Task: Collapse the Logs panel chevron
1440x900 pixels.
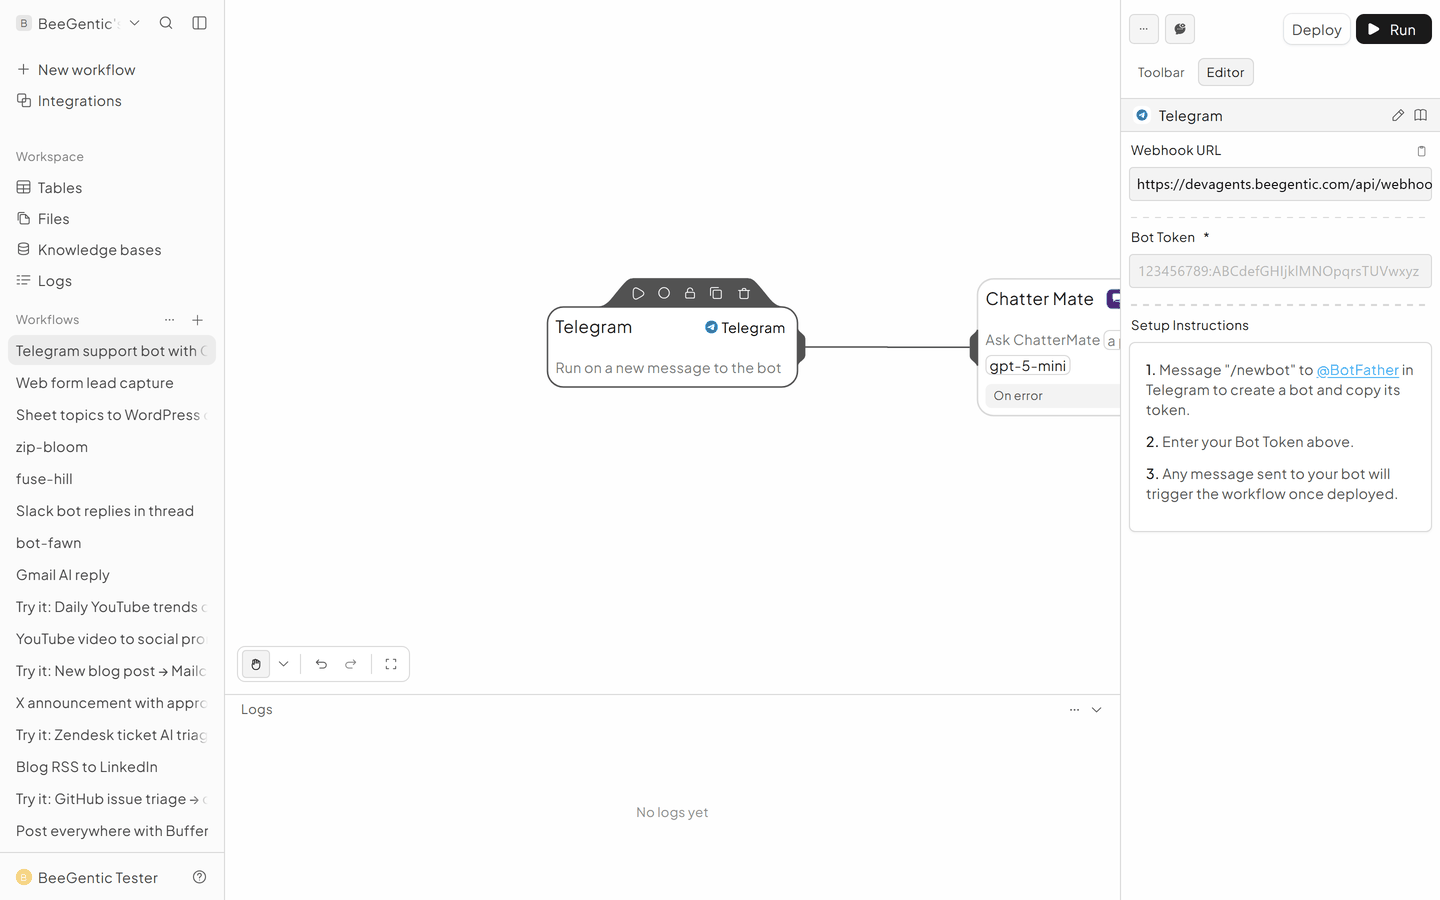Action: pyautogui.click(x=1096, y=710)
